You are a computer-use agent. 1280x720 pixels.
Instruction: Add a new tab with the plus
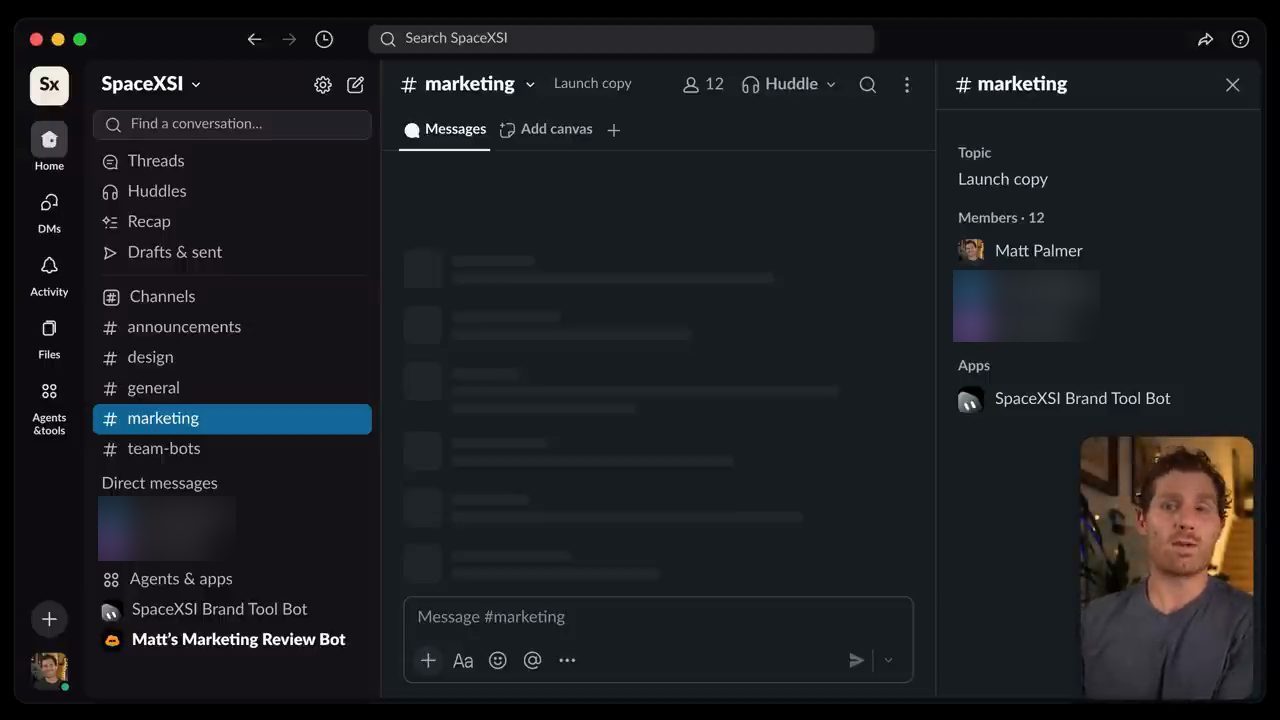(x=614, y=130)
